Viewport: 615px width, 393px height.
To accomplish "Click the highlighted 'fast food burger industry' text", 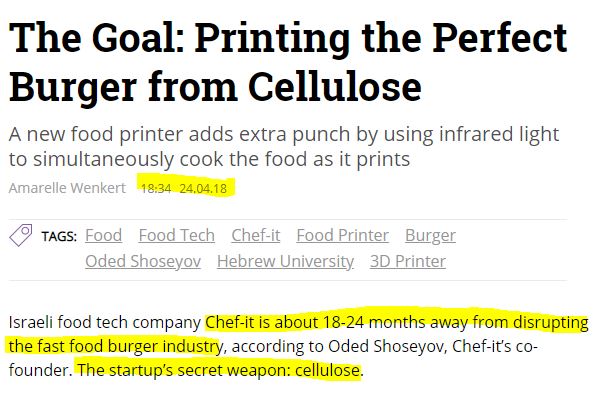I will (131, 346).
